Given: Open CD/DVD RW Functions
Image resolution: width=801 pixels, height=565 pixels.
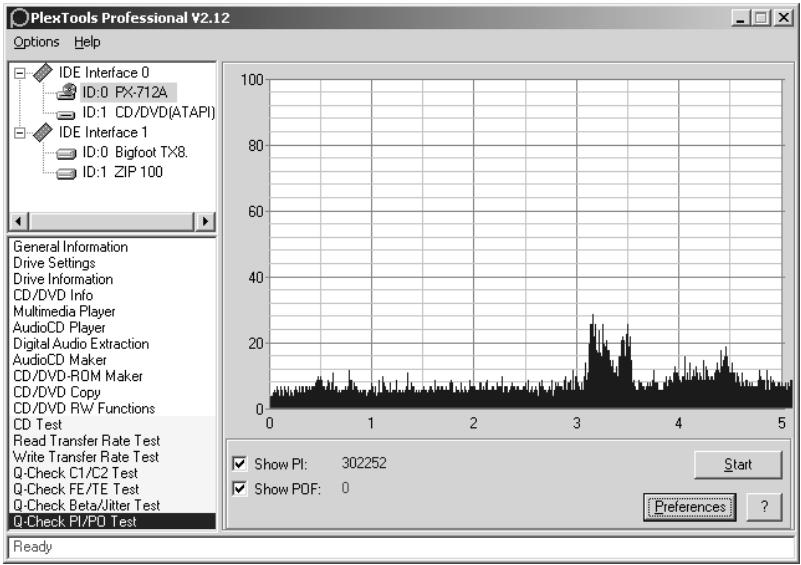Looking at the screenshot, I should click(x=84, y=409).
